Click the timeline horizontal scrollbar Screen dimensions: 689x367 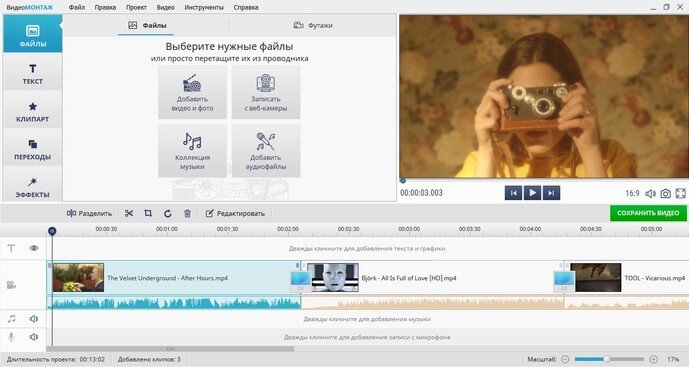[170, 349]
